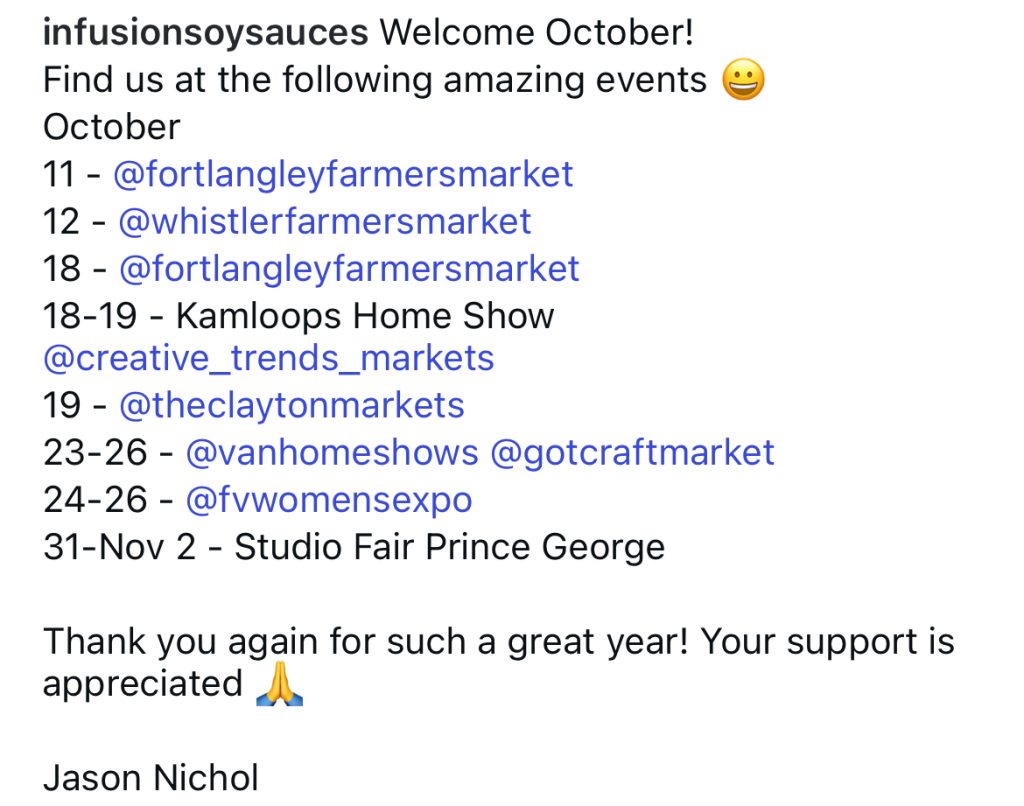Open the infusionsoysauces profile username
The height and width of the screenshot is (806, 1024).
pyautogui.click(x=205, y=33)
